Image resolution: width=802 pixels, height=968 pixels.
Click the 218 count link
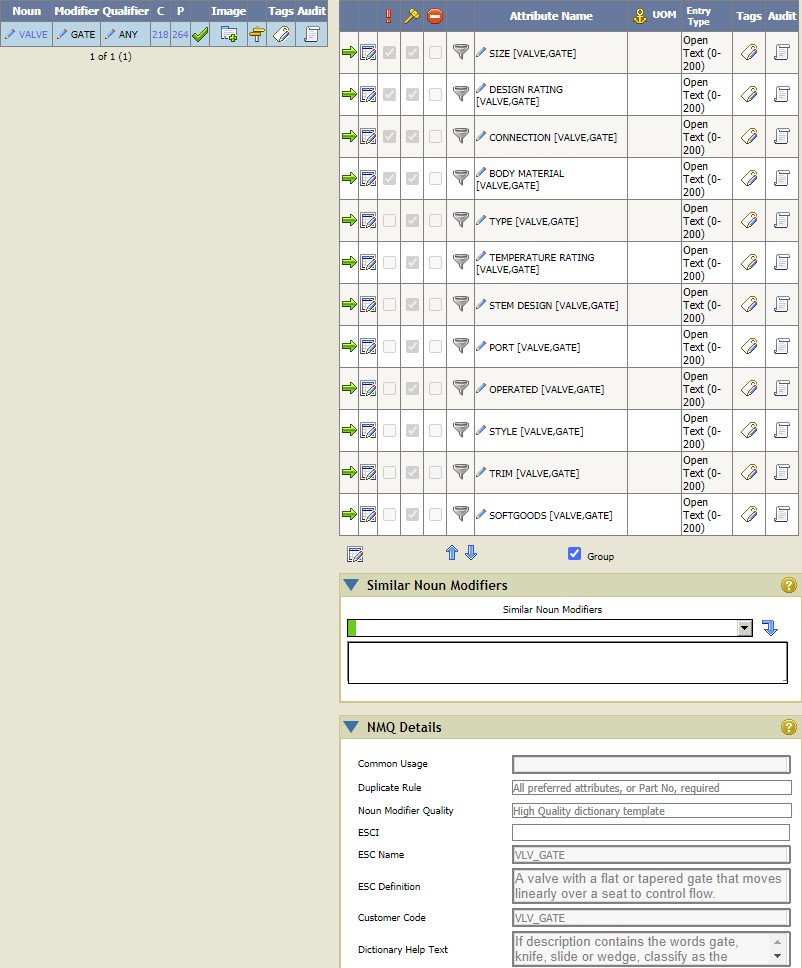click(x=160, y=34)
